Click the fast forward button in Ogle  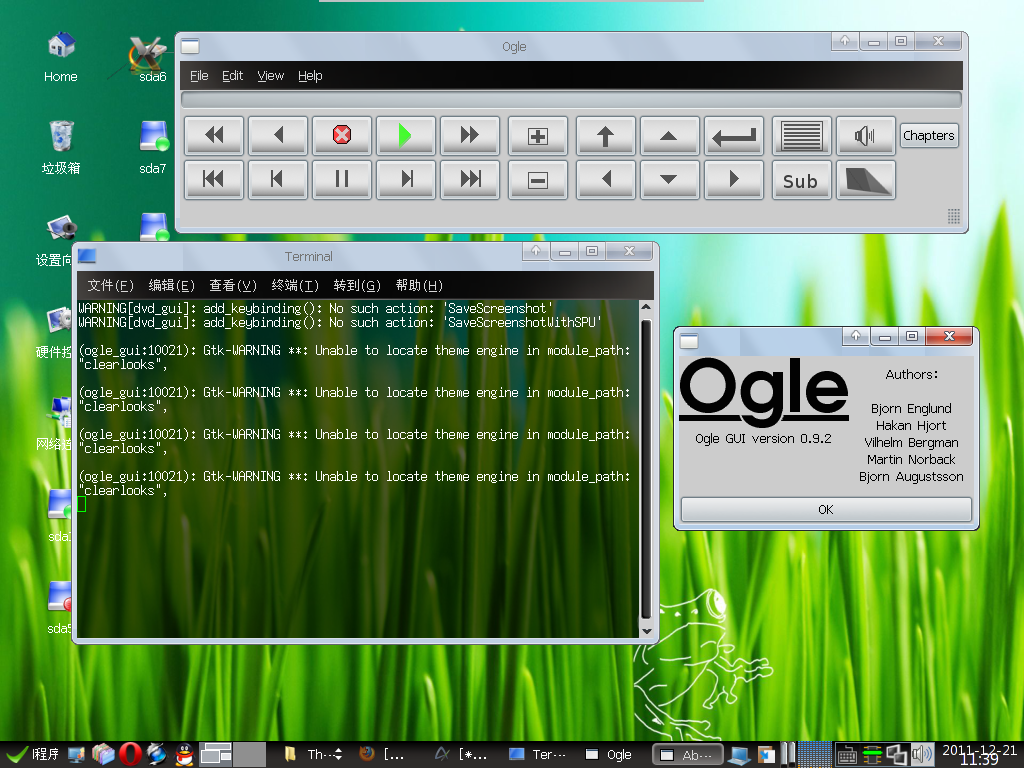[x=470, y=136]
